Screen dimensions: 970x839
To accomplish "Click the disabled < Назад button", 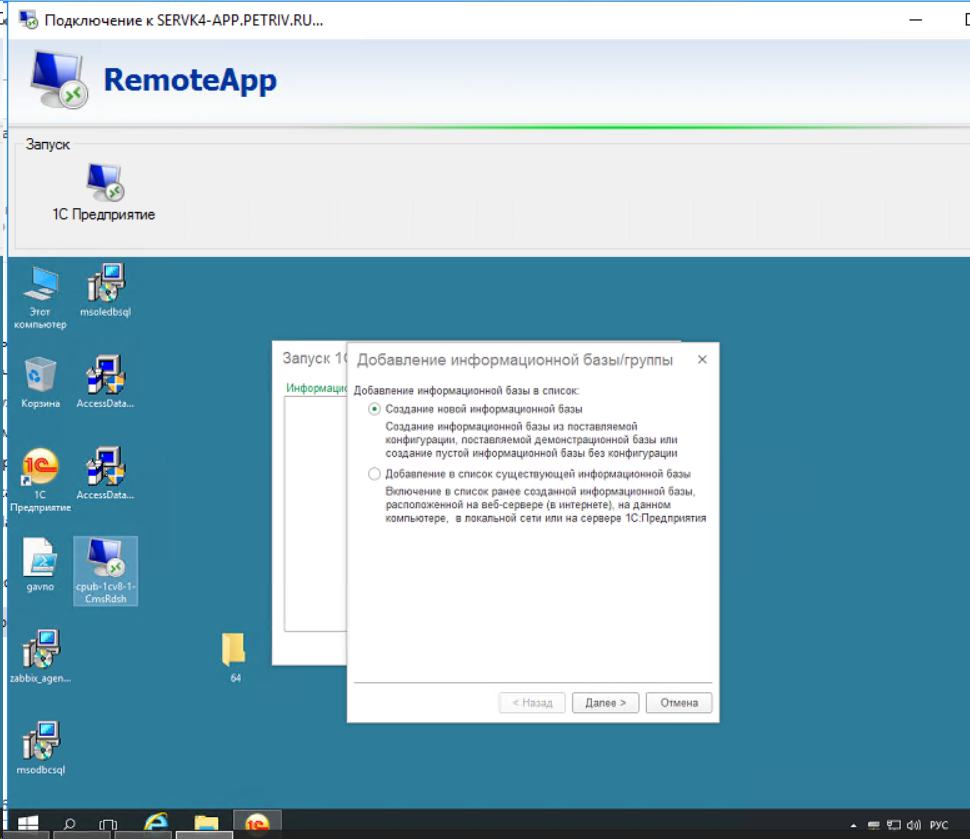I will 532,703.
